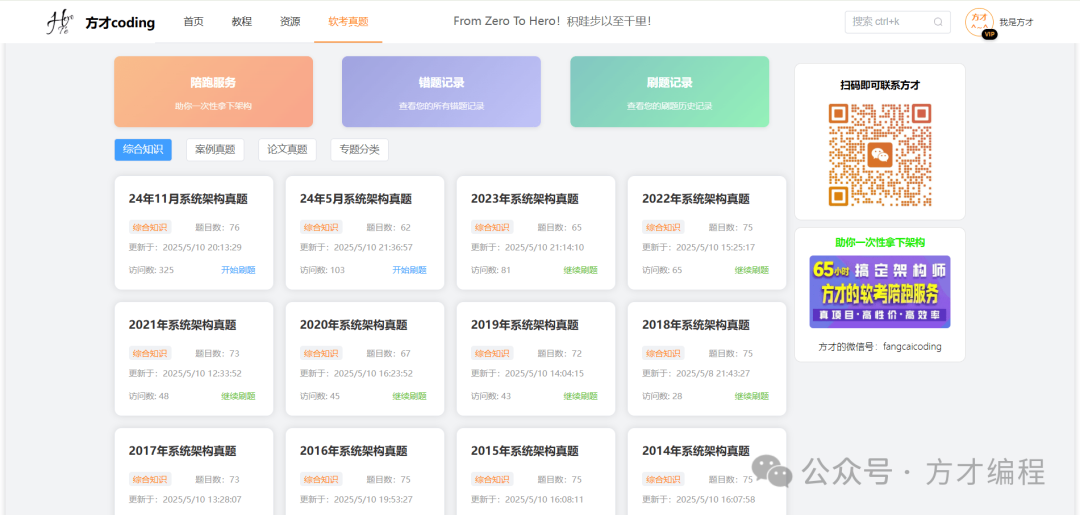Open the 2021年系统架构真题 title

[x=183, y=325]
